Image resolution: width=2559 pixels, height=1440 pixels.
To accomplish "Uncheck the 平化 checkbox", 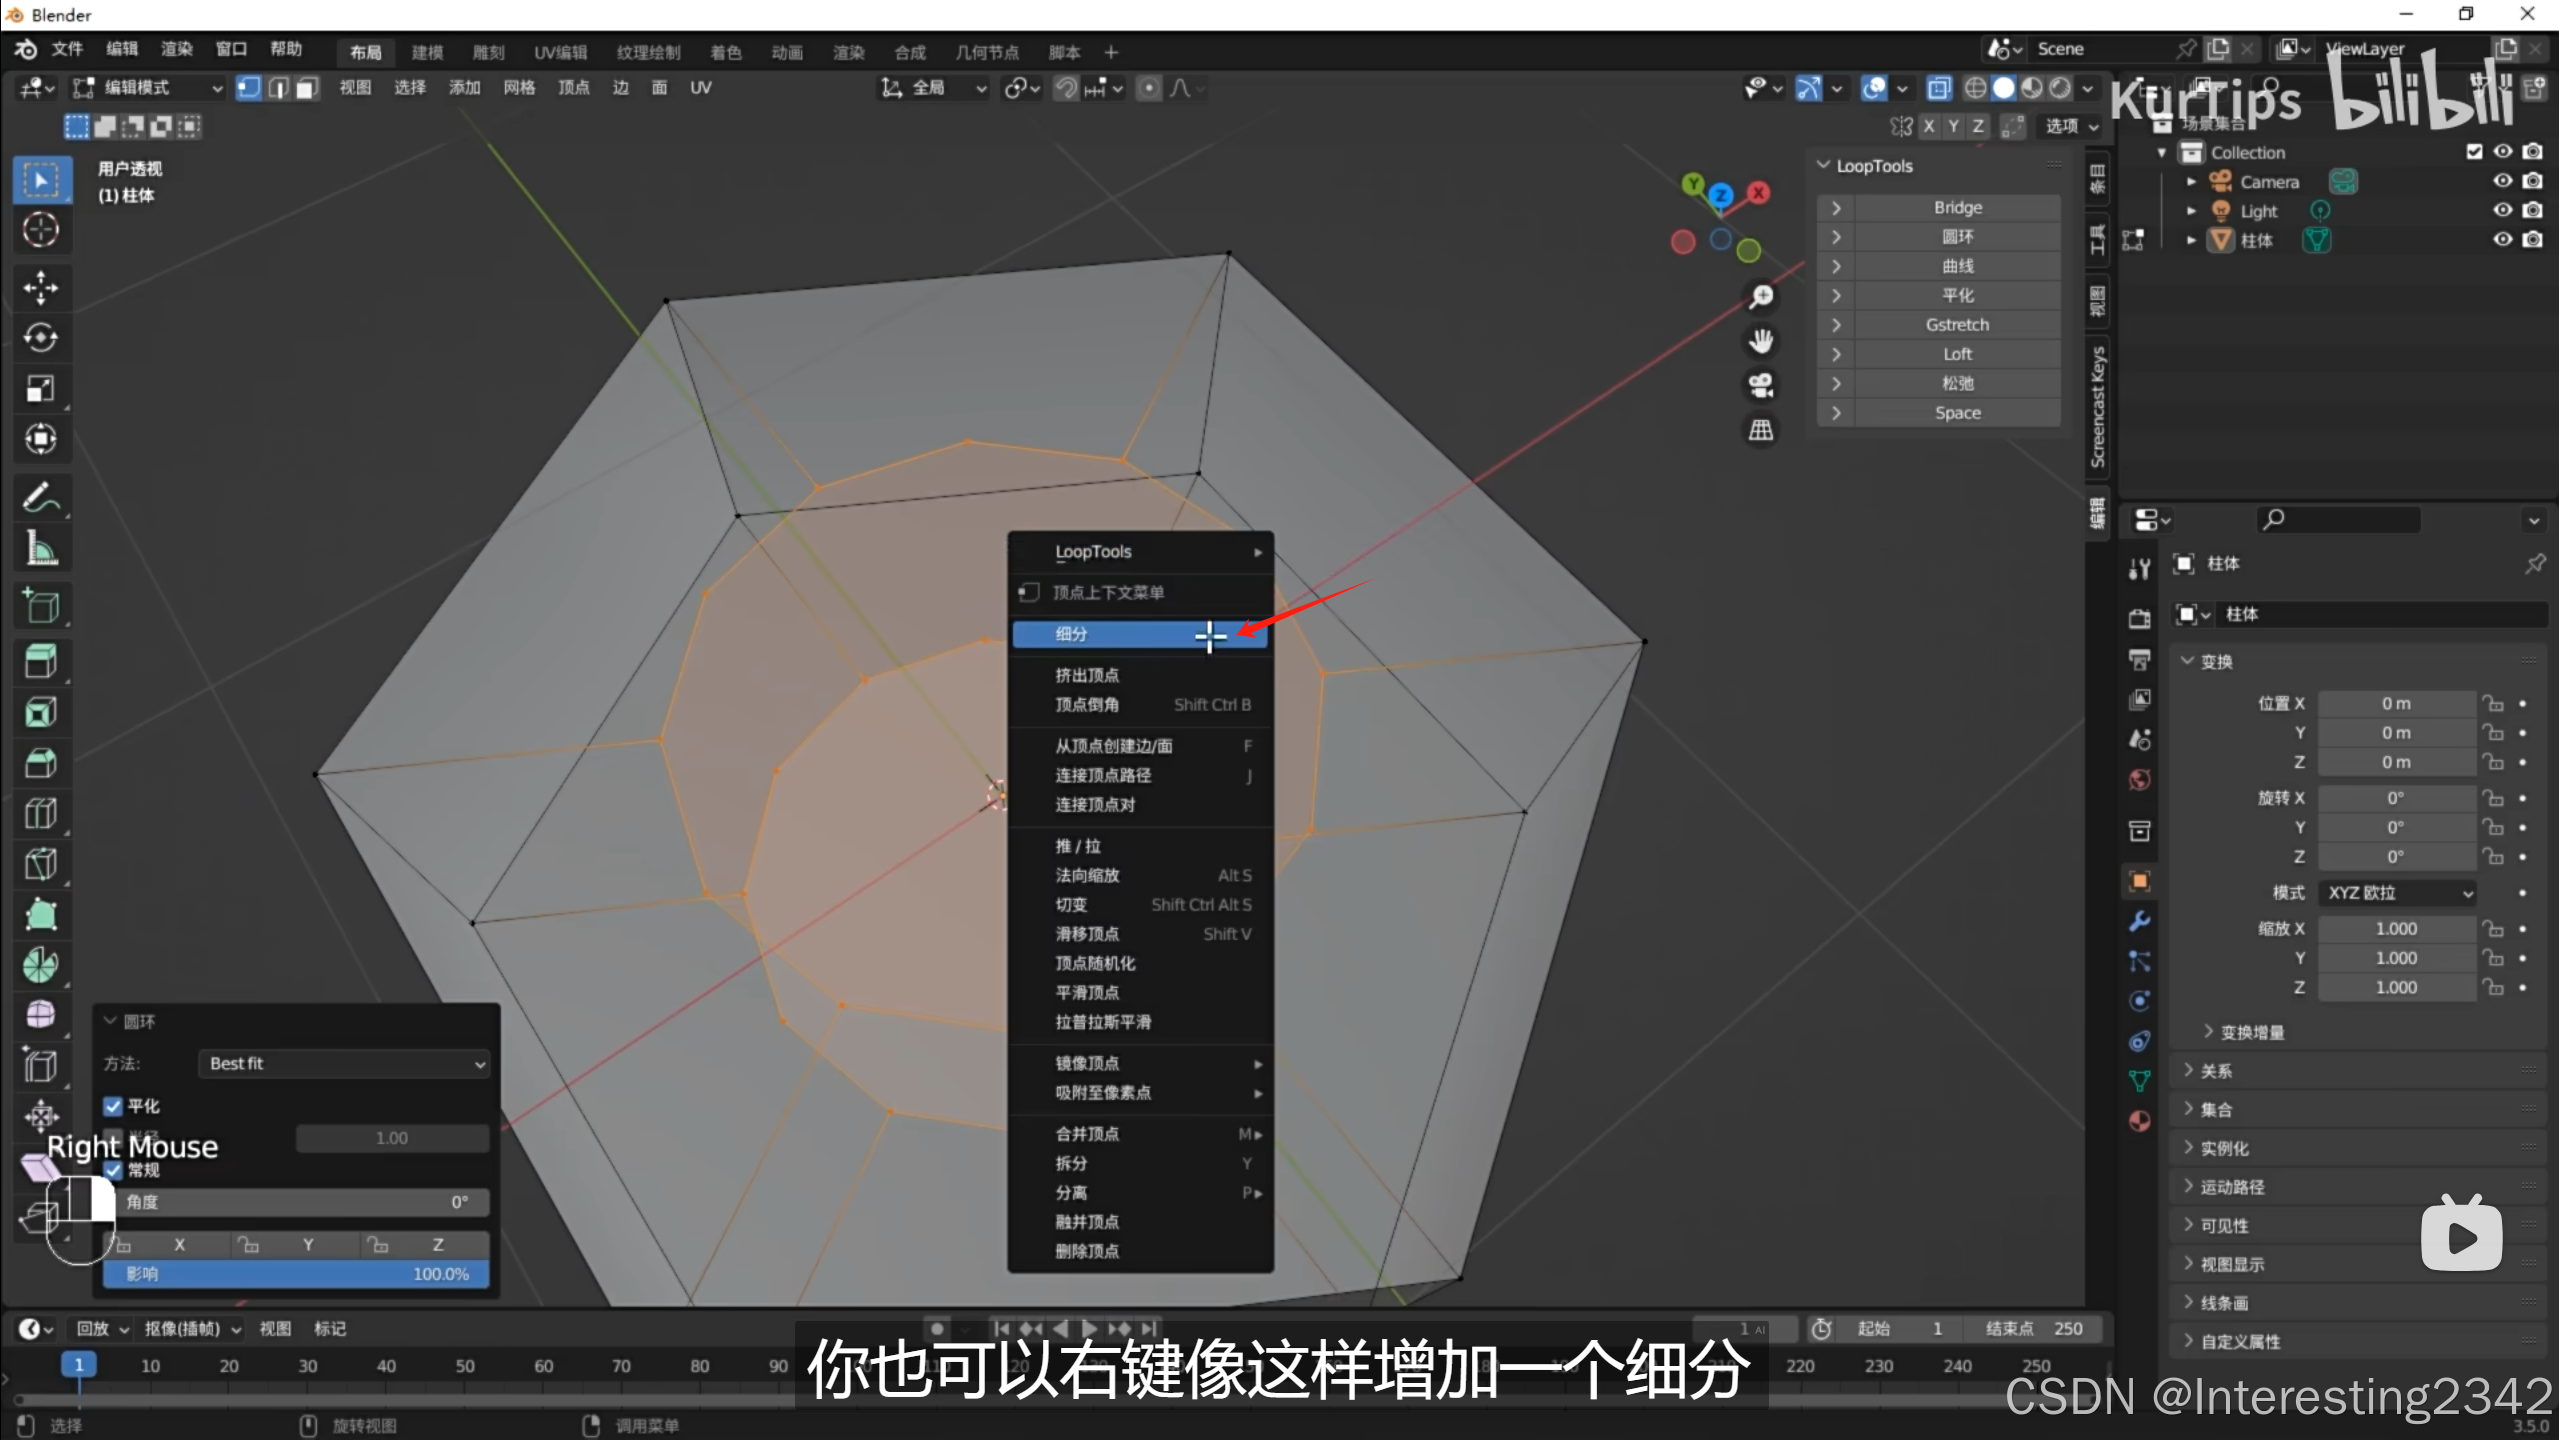I will click(113, 1106).
